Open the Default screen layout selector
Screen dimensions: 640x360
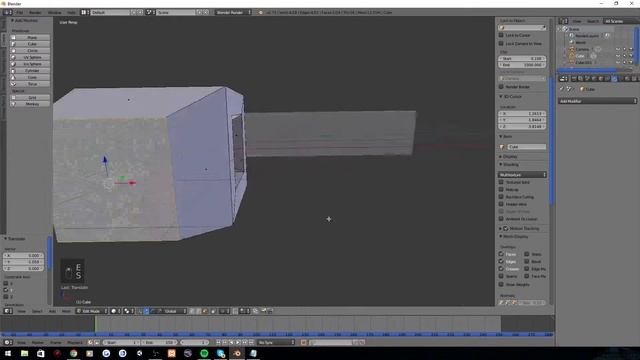pos(110,13)
